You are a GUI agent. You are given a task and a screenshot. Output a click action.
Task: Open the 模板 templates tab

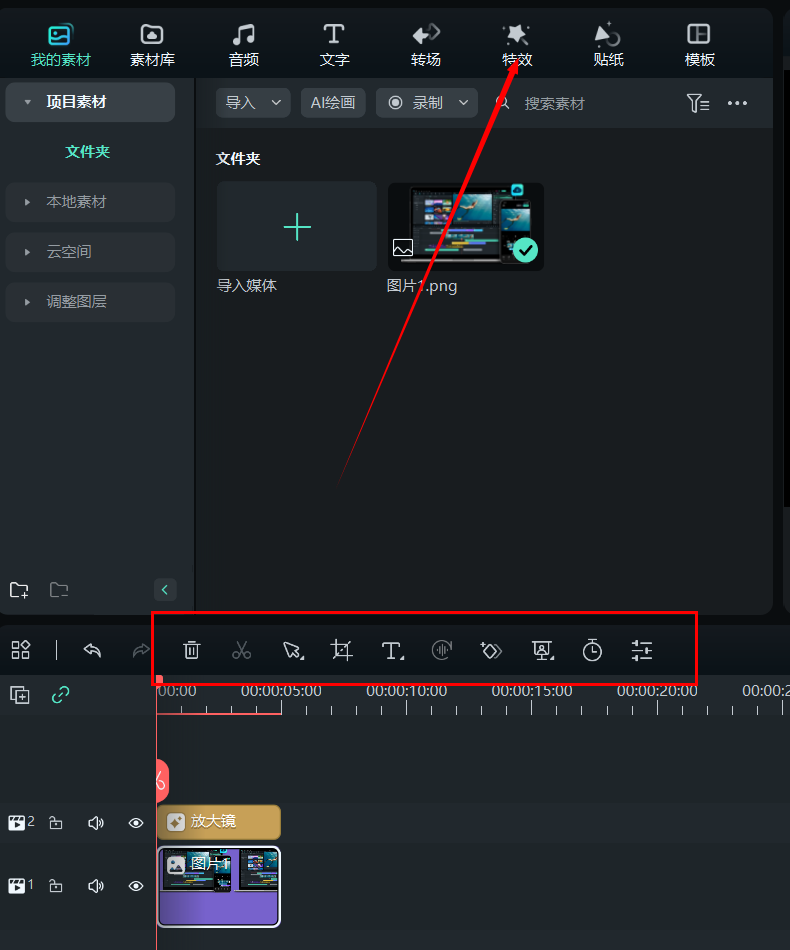(699, 45)
